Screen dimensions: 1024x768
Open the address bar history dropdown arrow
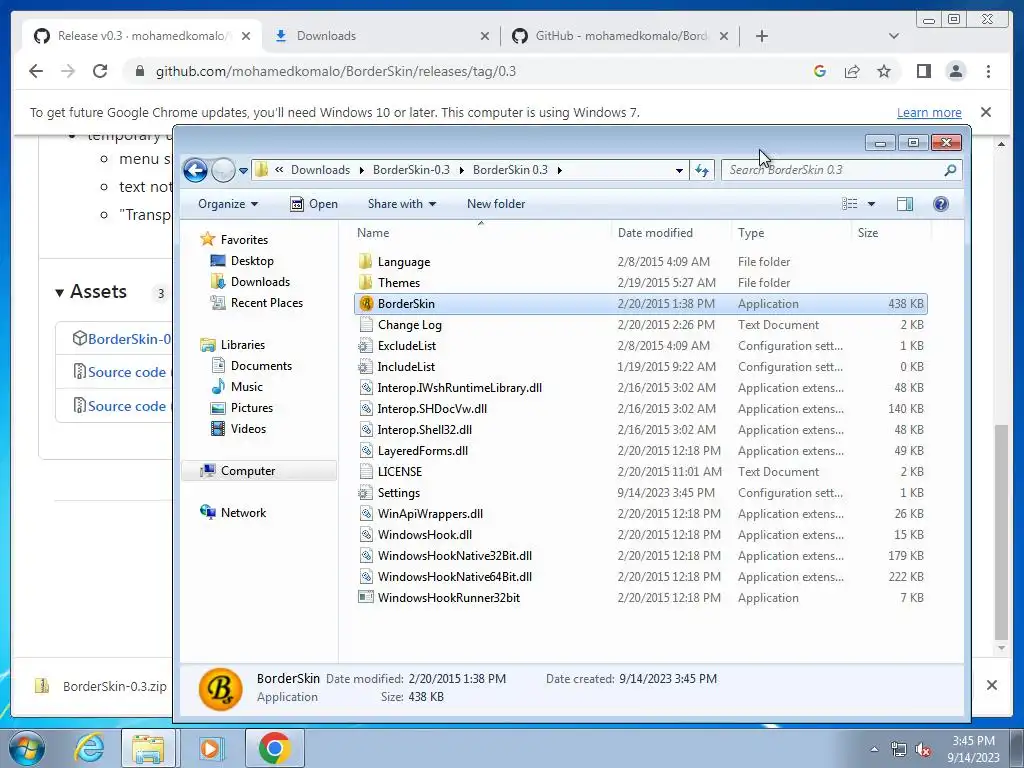coord(679,170)
